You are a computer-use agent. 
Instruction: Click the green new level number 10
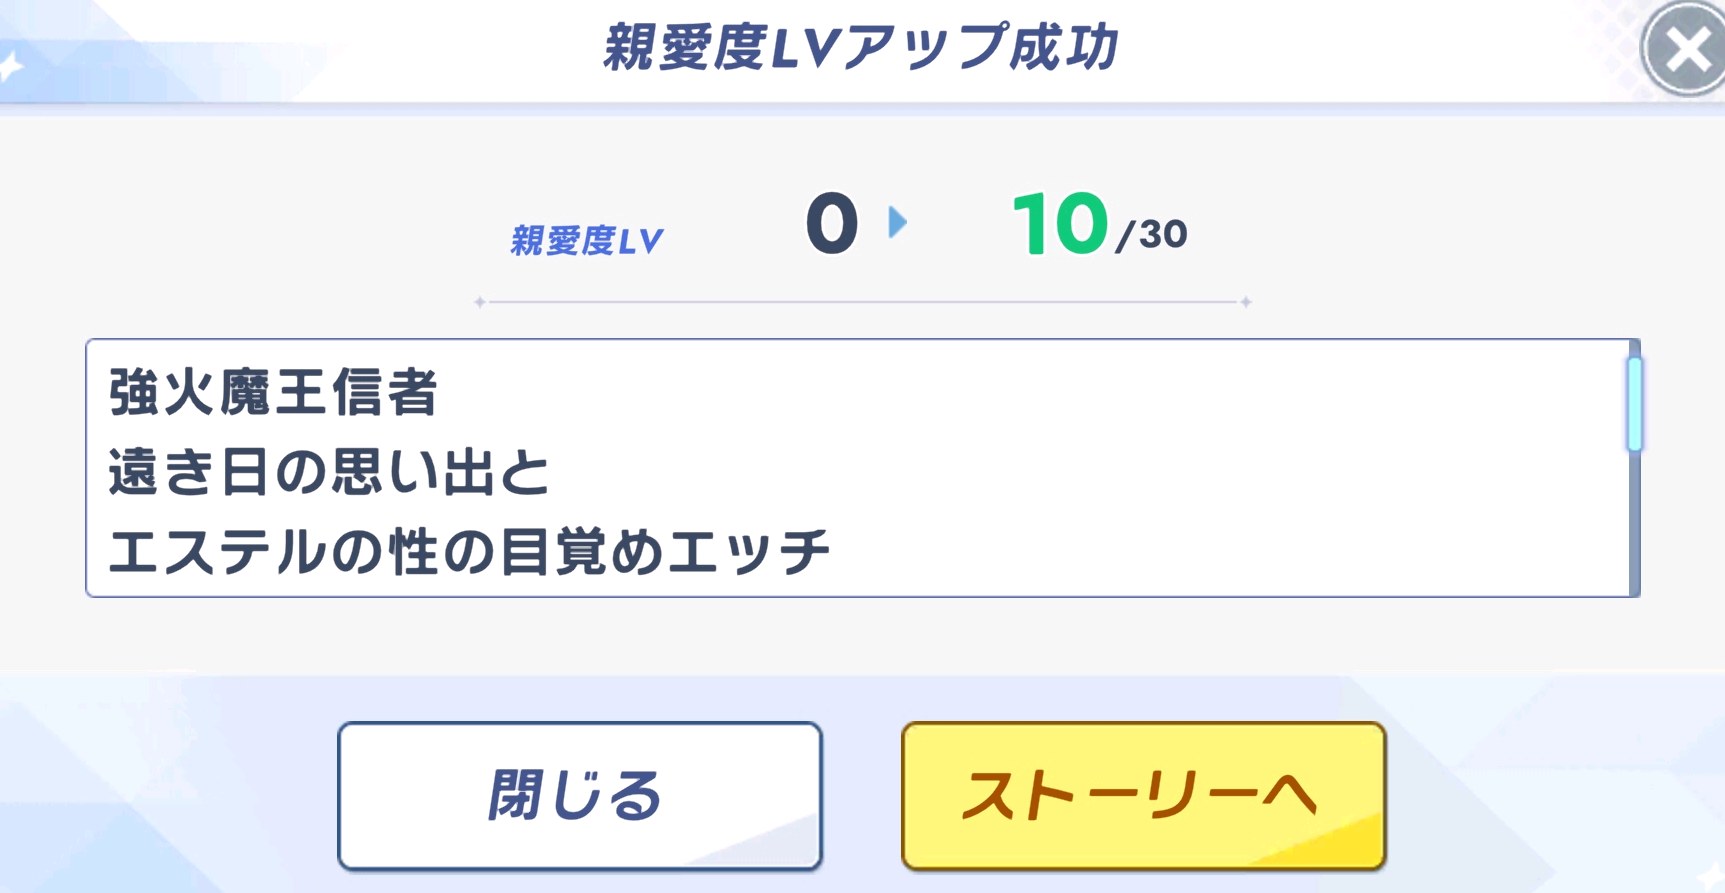point(1060,224)
